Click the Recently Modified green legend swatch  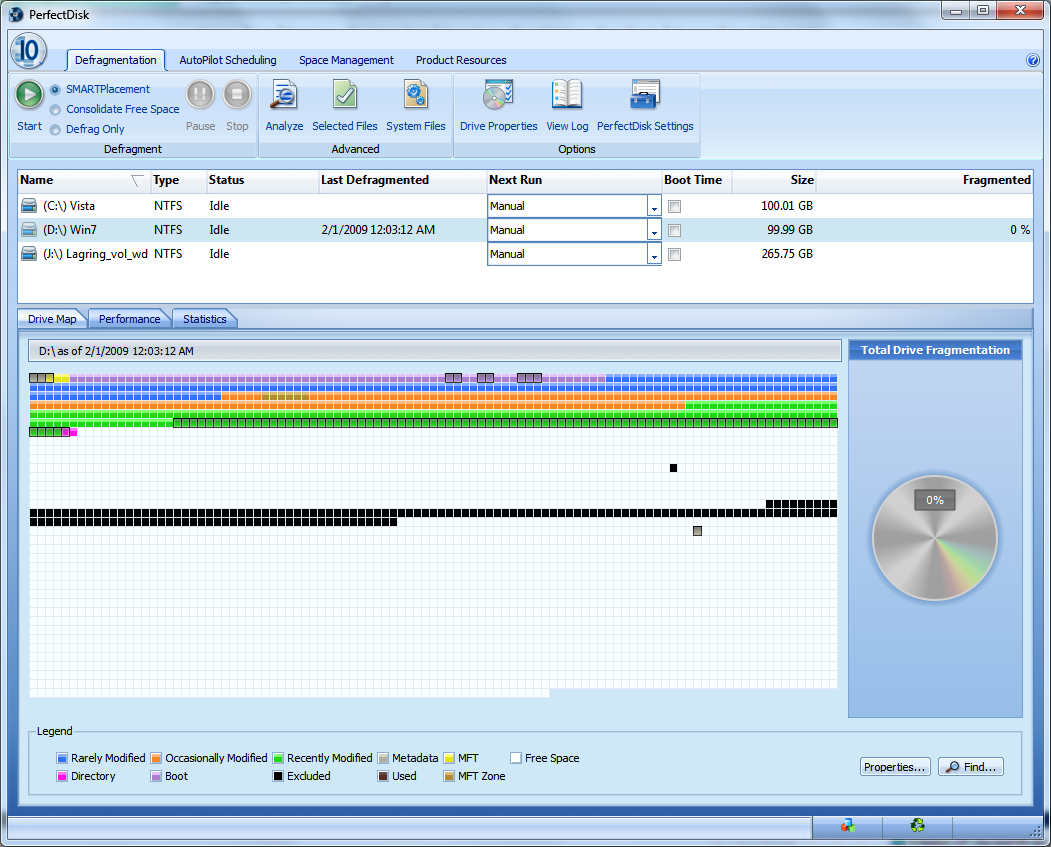click(x=278, y=759)
